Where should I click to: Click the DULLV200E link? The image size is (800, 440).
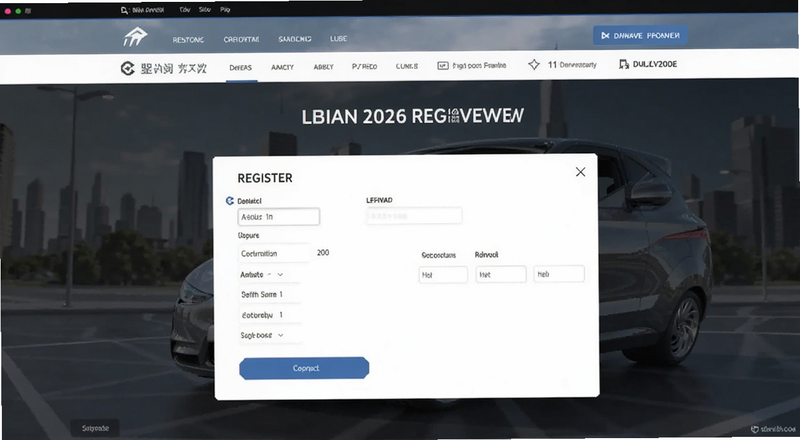655,64
